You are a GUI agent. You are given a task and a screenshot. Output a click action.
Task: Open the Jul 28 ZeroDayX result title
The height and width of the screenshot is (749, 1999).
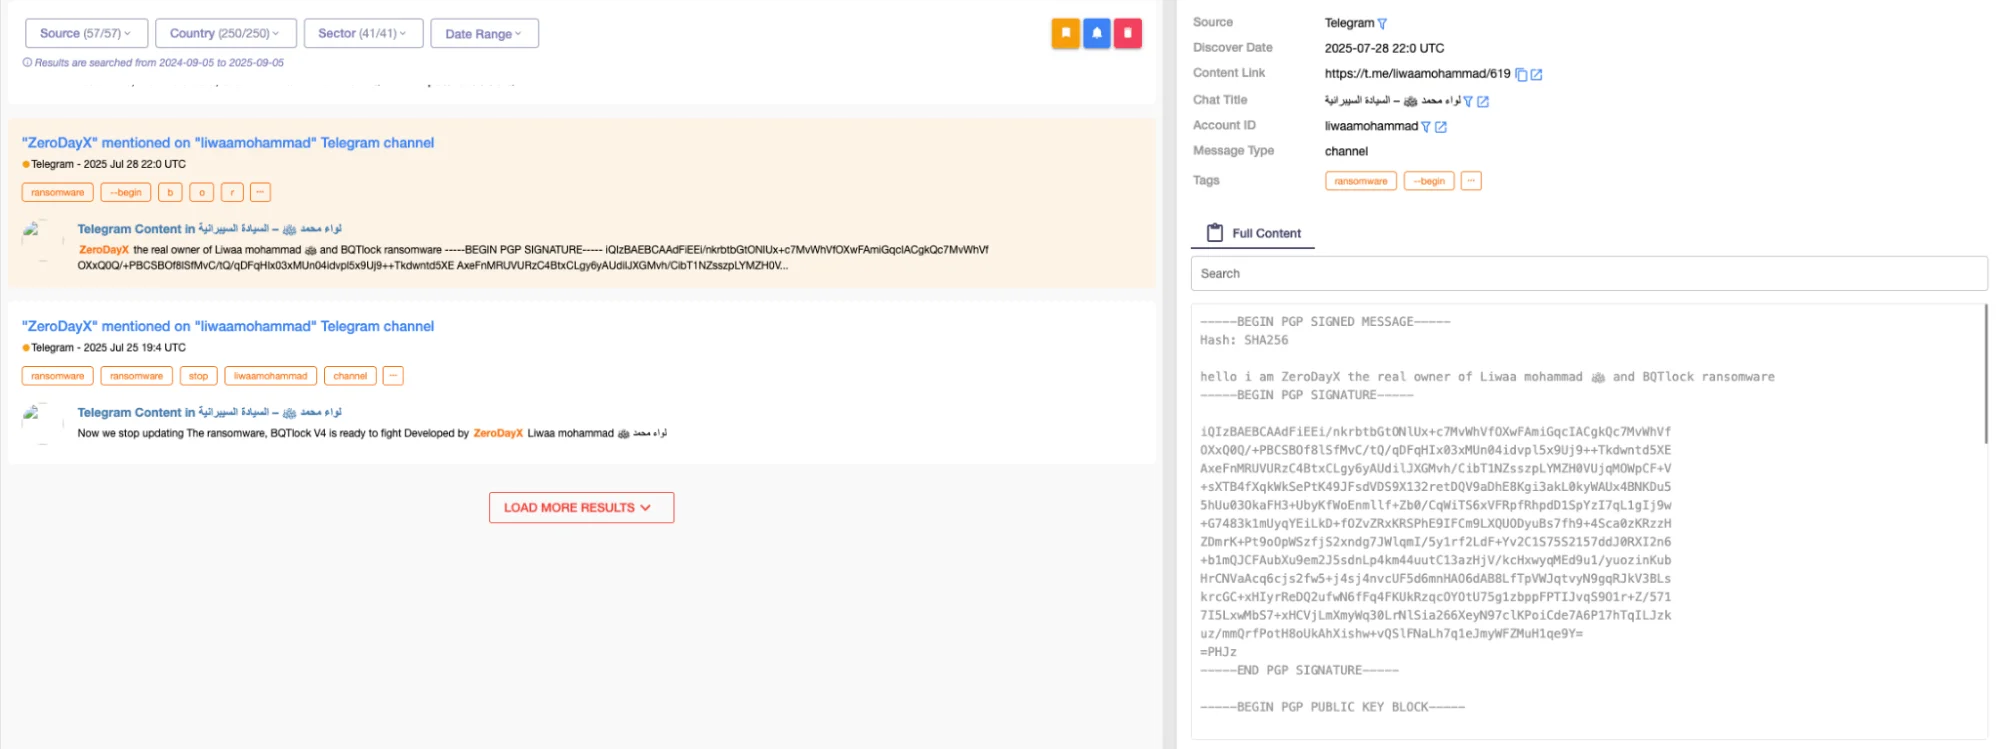pos(228,143)
